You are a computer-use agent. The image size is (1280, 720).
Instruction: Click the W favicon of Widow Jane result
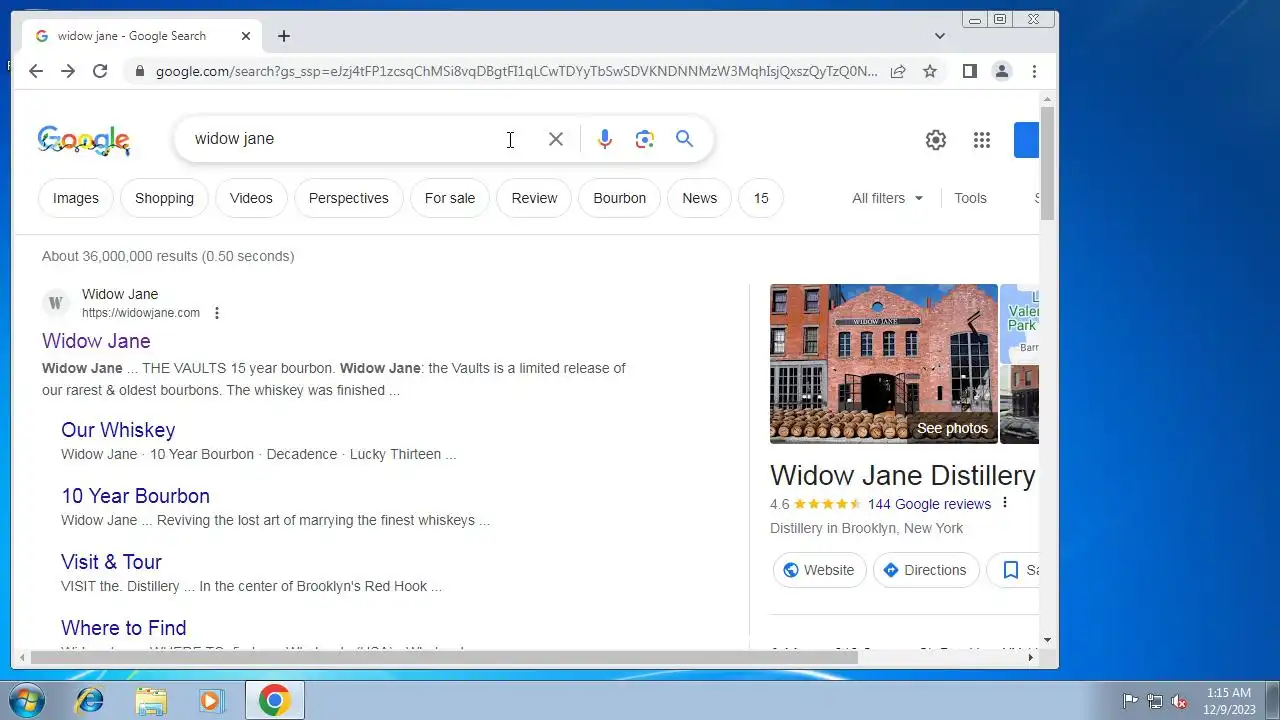(x=56, y=302)
